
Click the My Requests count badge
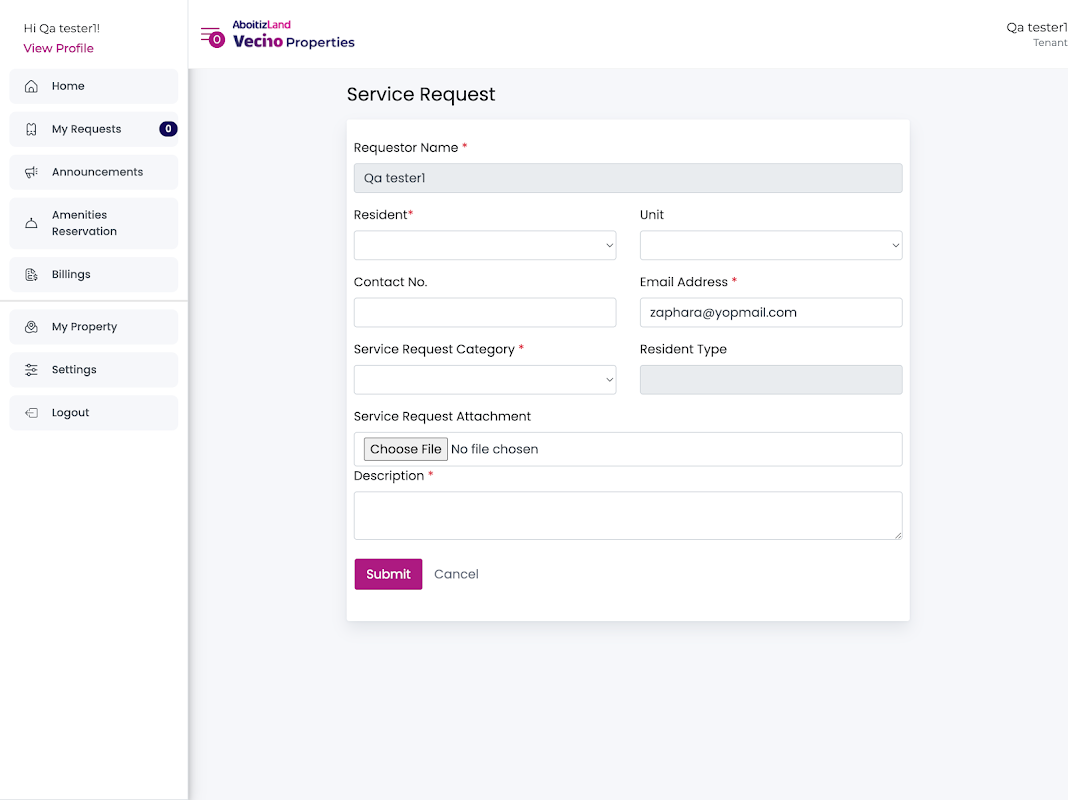(168, 129)
